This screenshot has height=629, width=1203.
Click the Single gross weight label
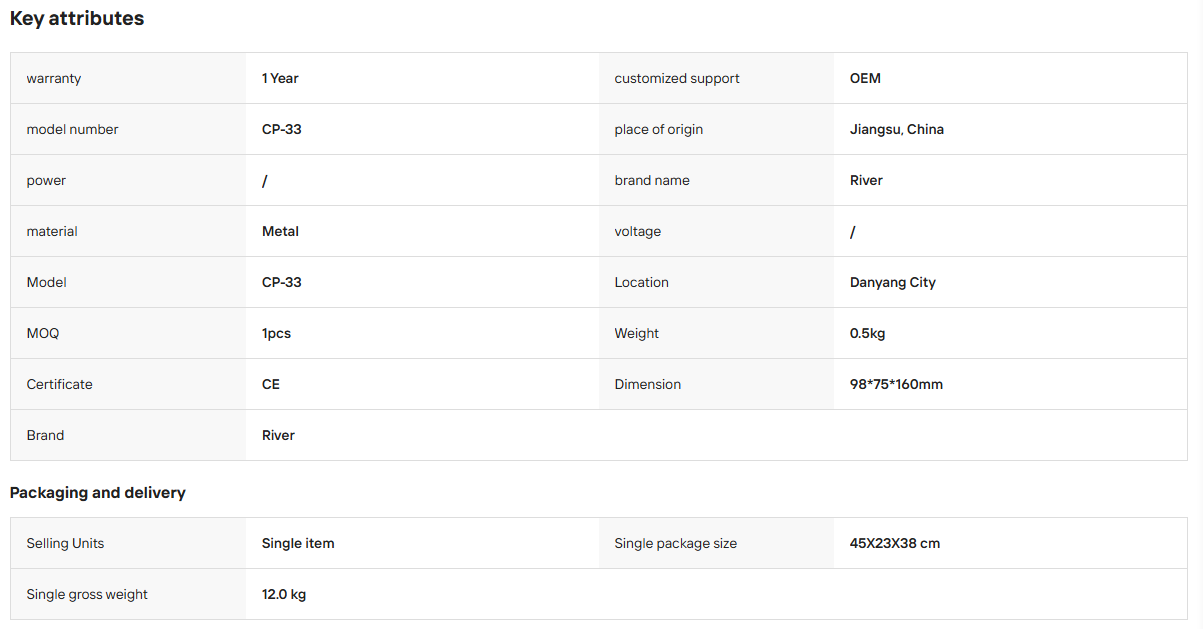coord(87,594)
